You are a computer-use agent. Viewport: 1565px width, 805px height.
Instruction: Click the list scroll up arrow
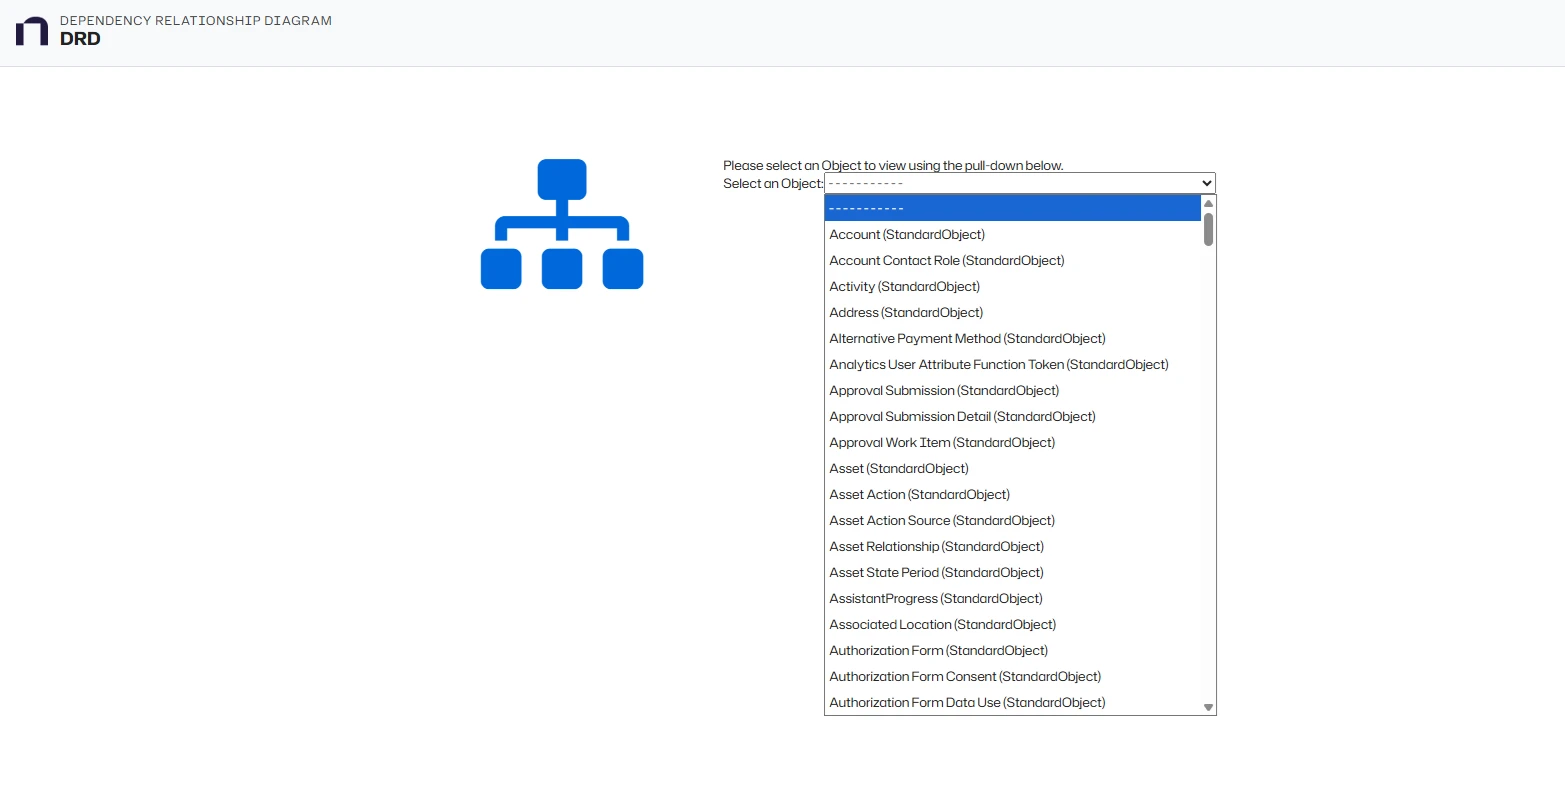pos(1208,203)
